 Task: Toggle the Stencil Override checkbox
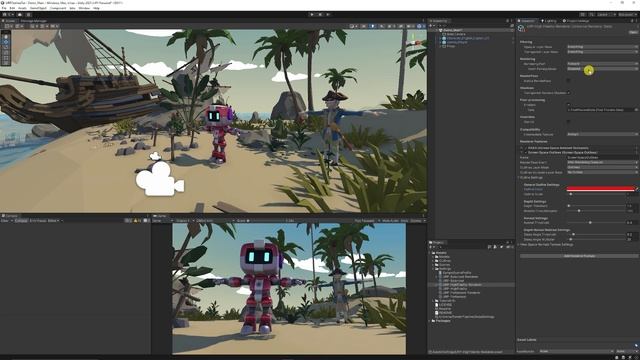point(569,122)
